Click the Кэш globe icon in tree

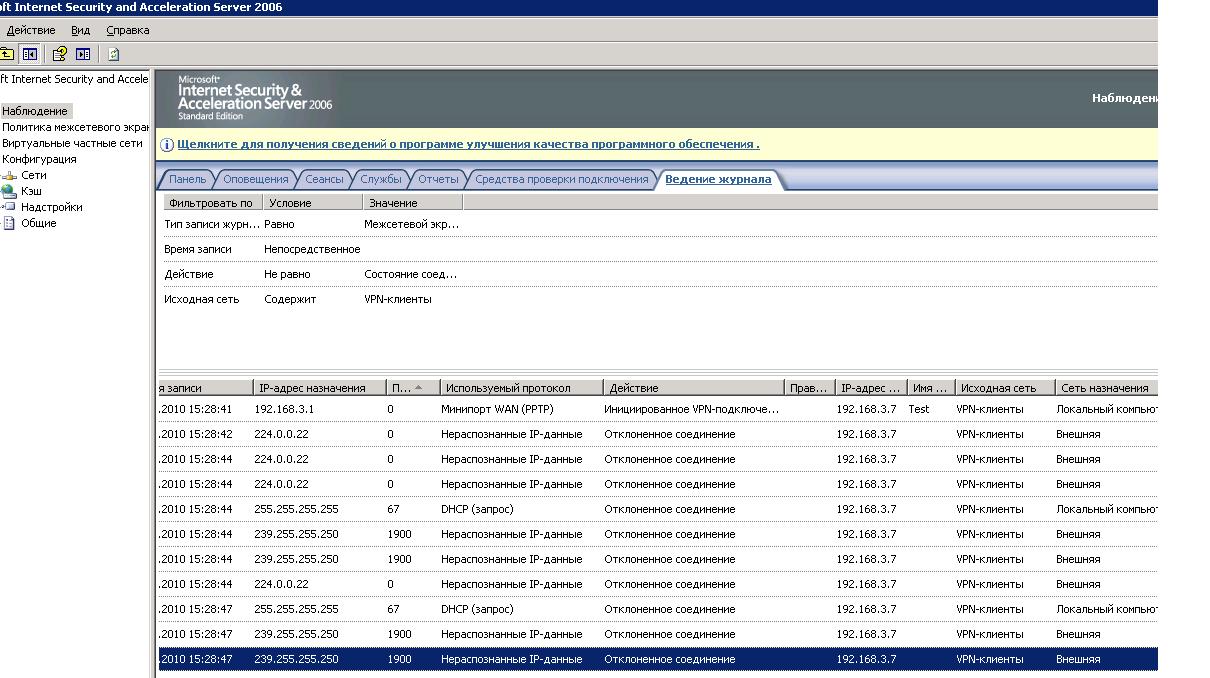(x=9, y=191)
